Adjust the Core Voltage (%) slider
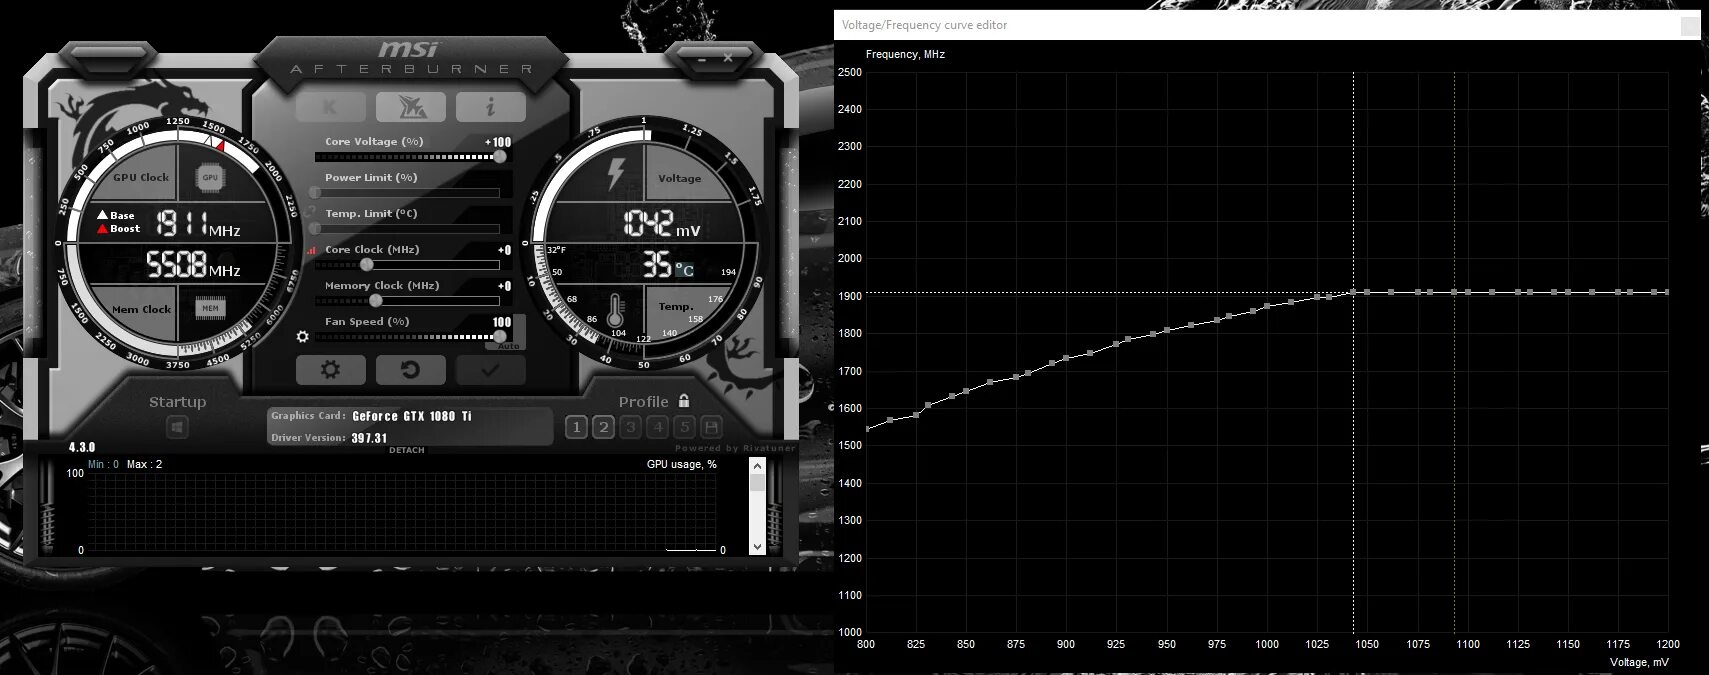1709x675 pixels. pyautogui.click(x=408, y=157)
